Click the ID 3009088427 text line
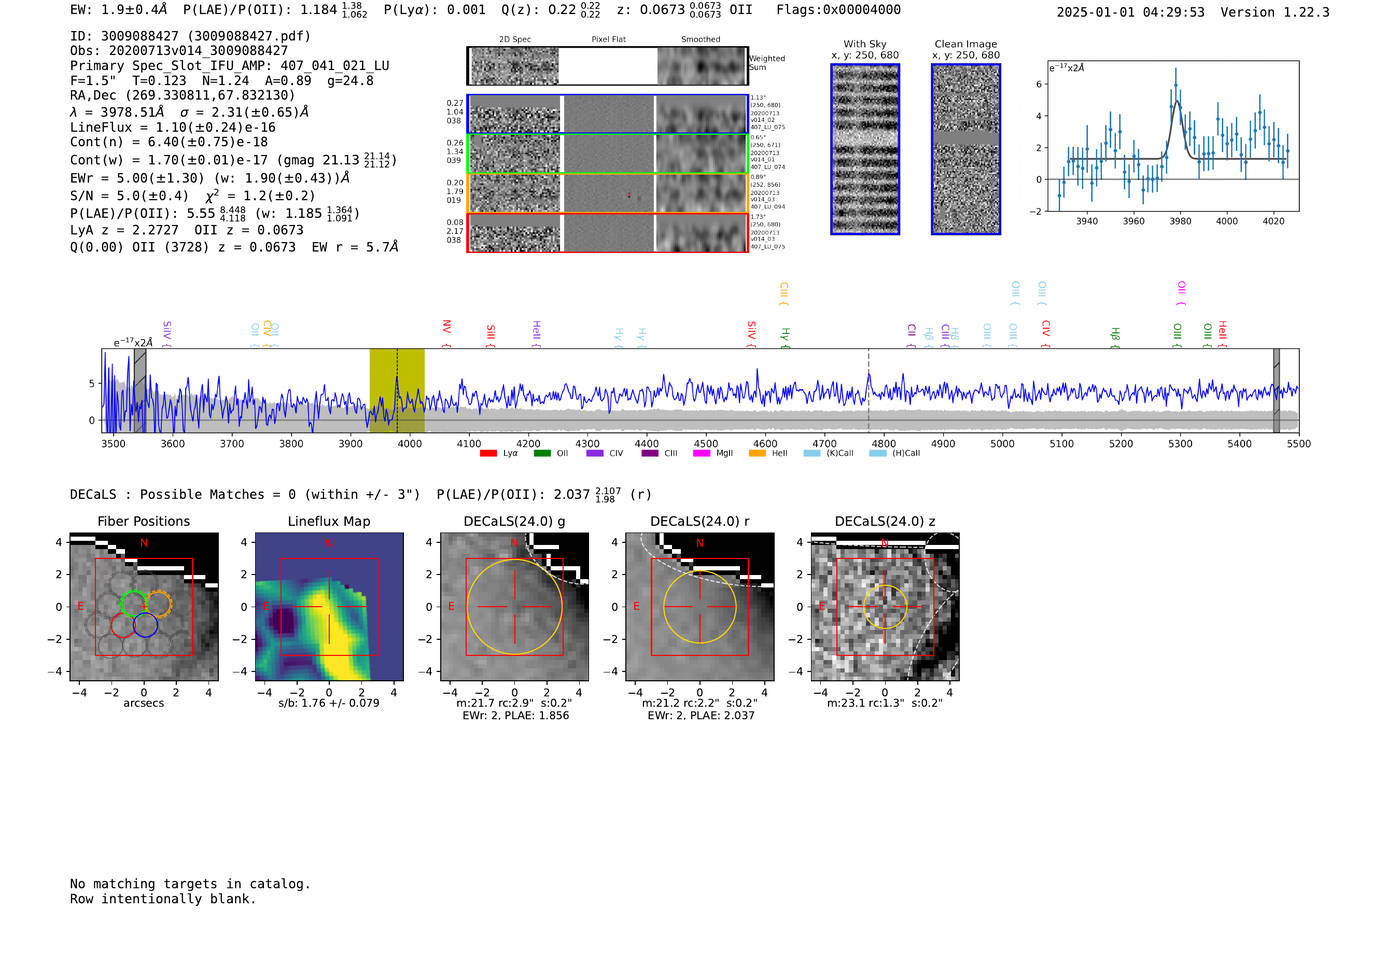This screenshot has height=953, width=1400. (190, 36)
